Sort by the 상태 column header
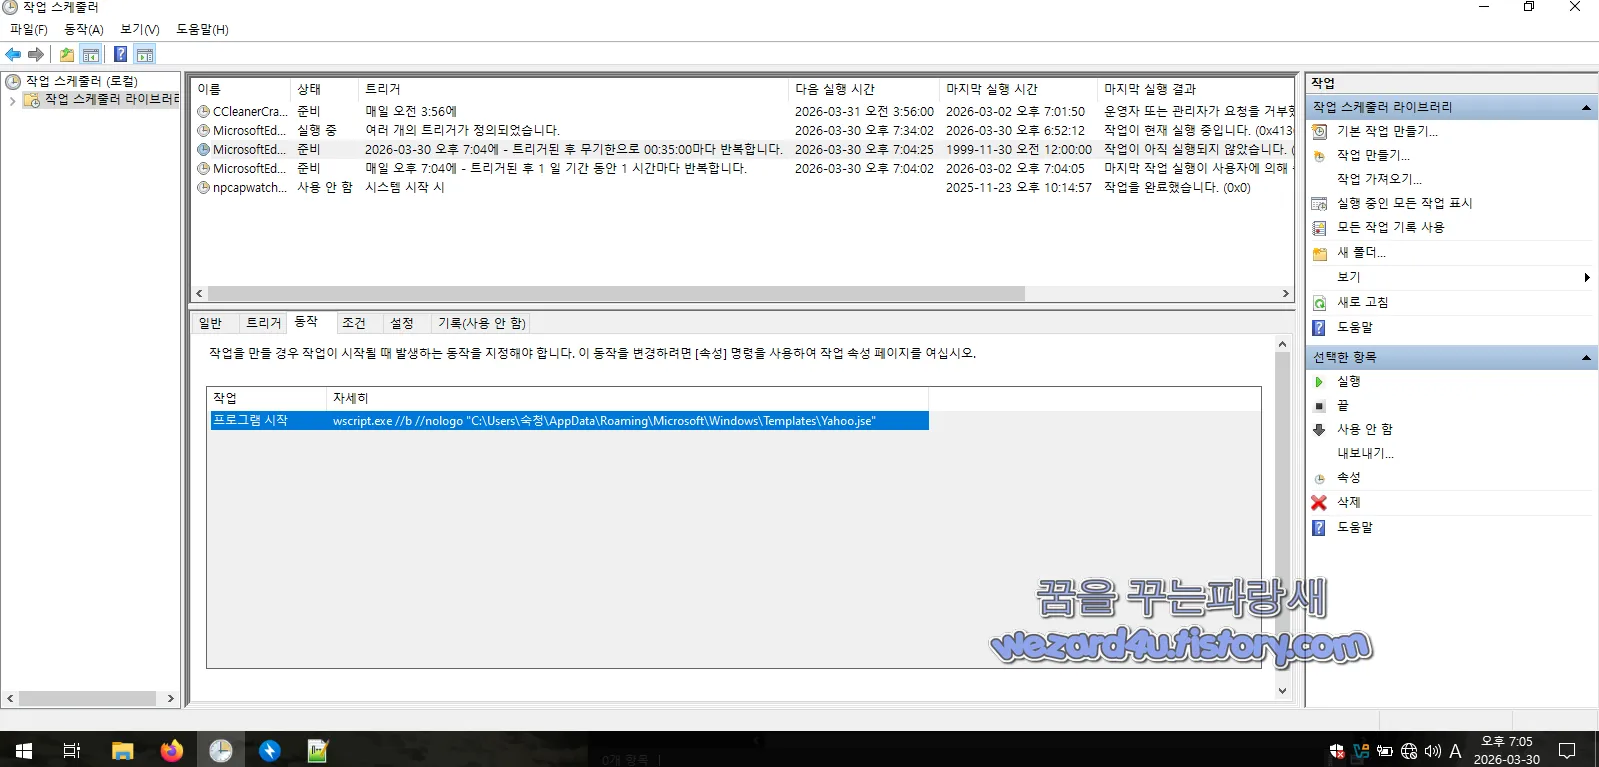1599x767 pixels. (324, 89)
